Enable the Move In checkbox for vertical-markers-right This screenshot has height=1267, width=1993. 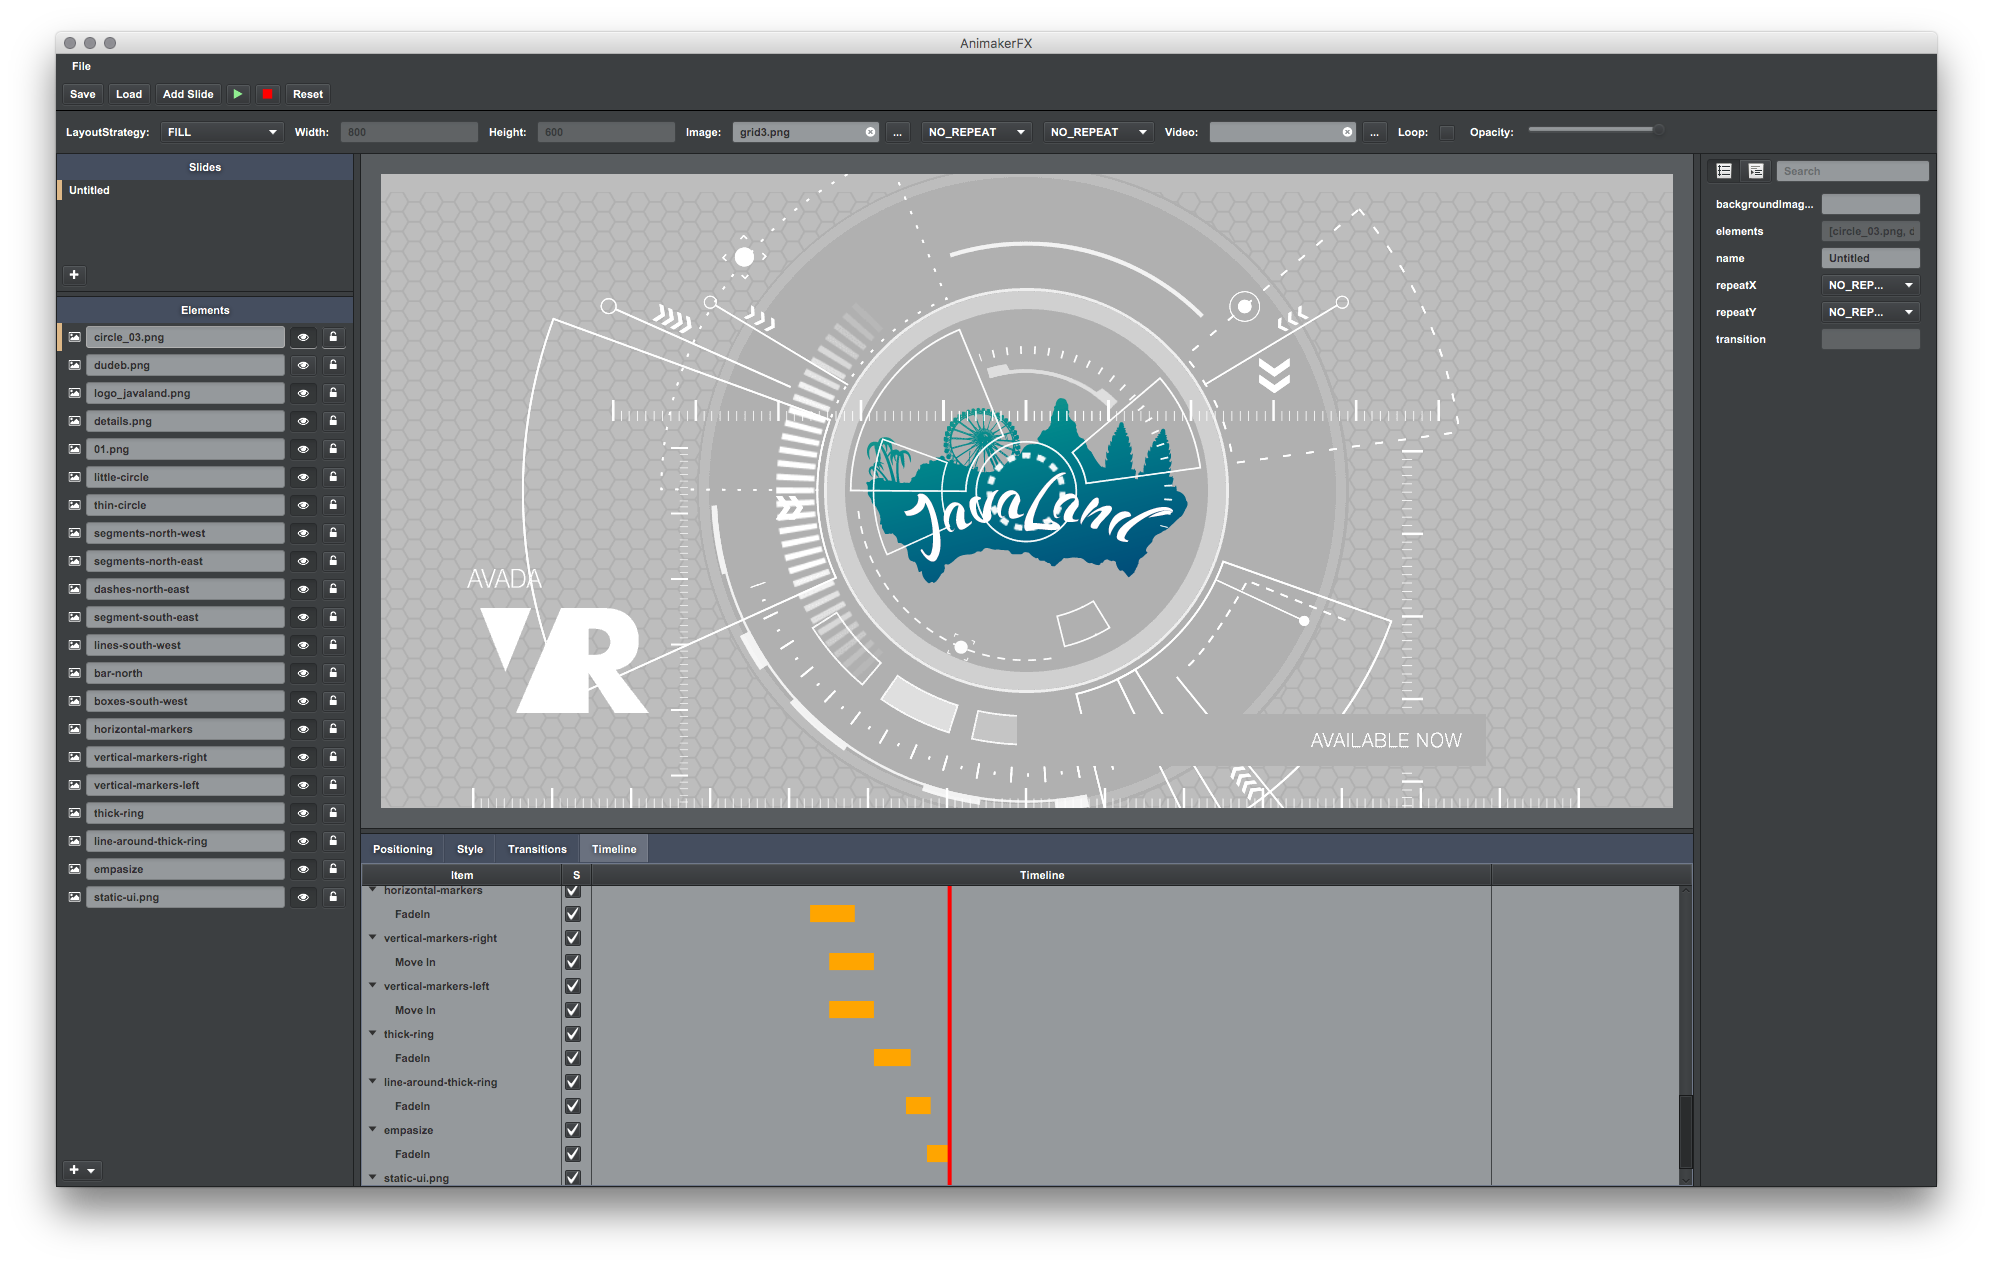coord(574,960)
